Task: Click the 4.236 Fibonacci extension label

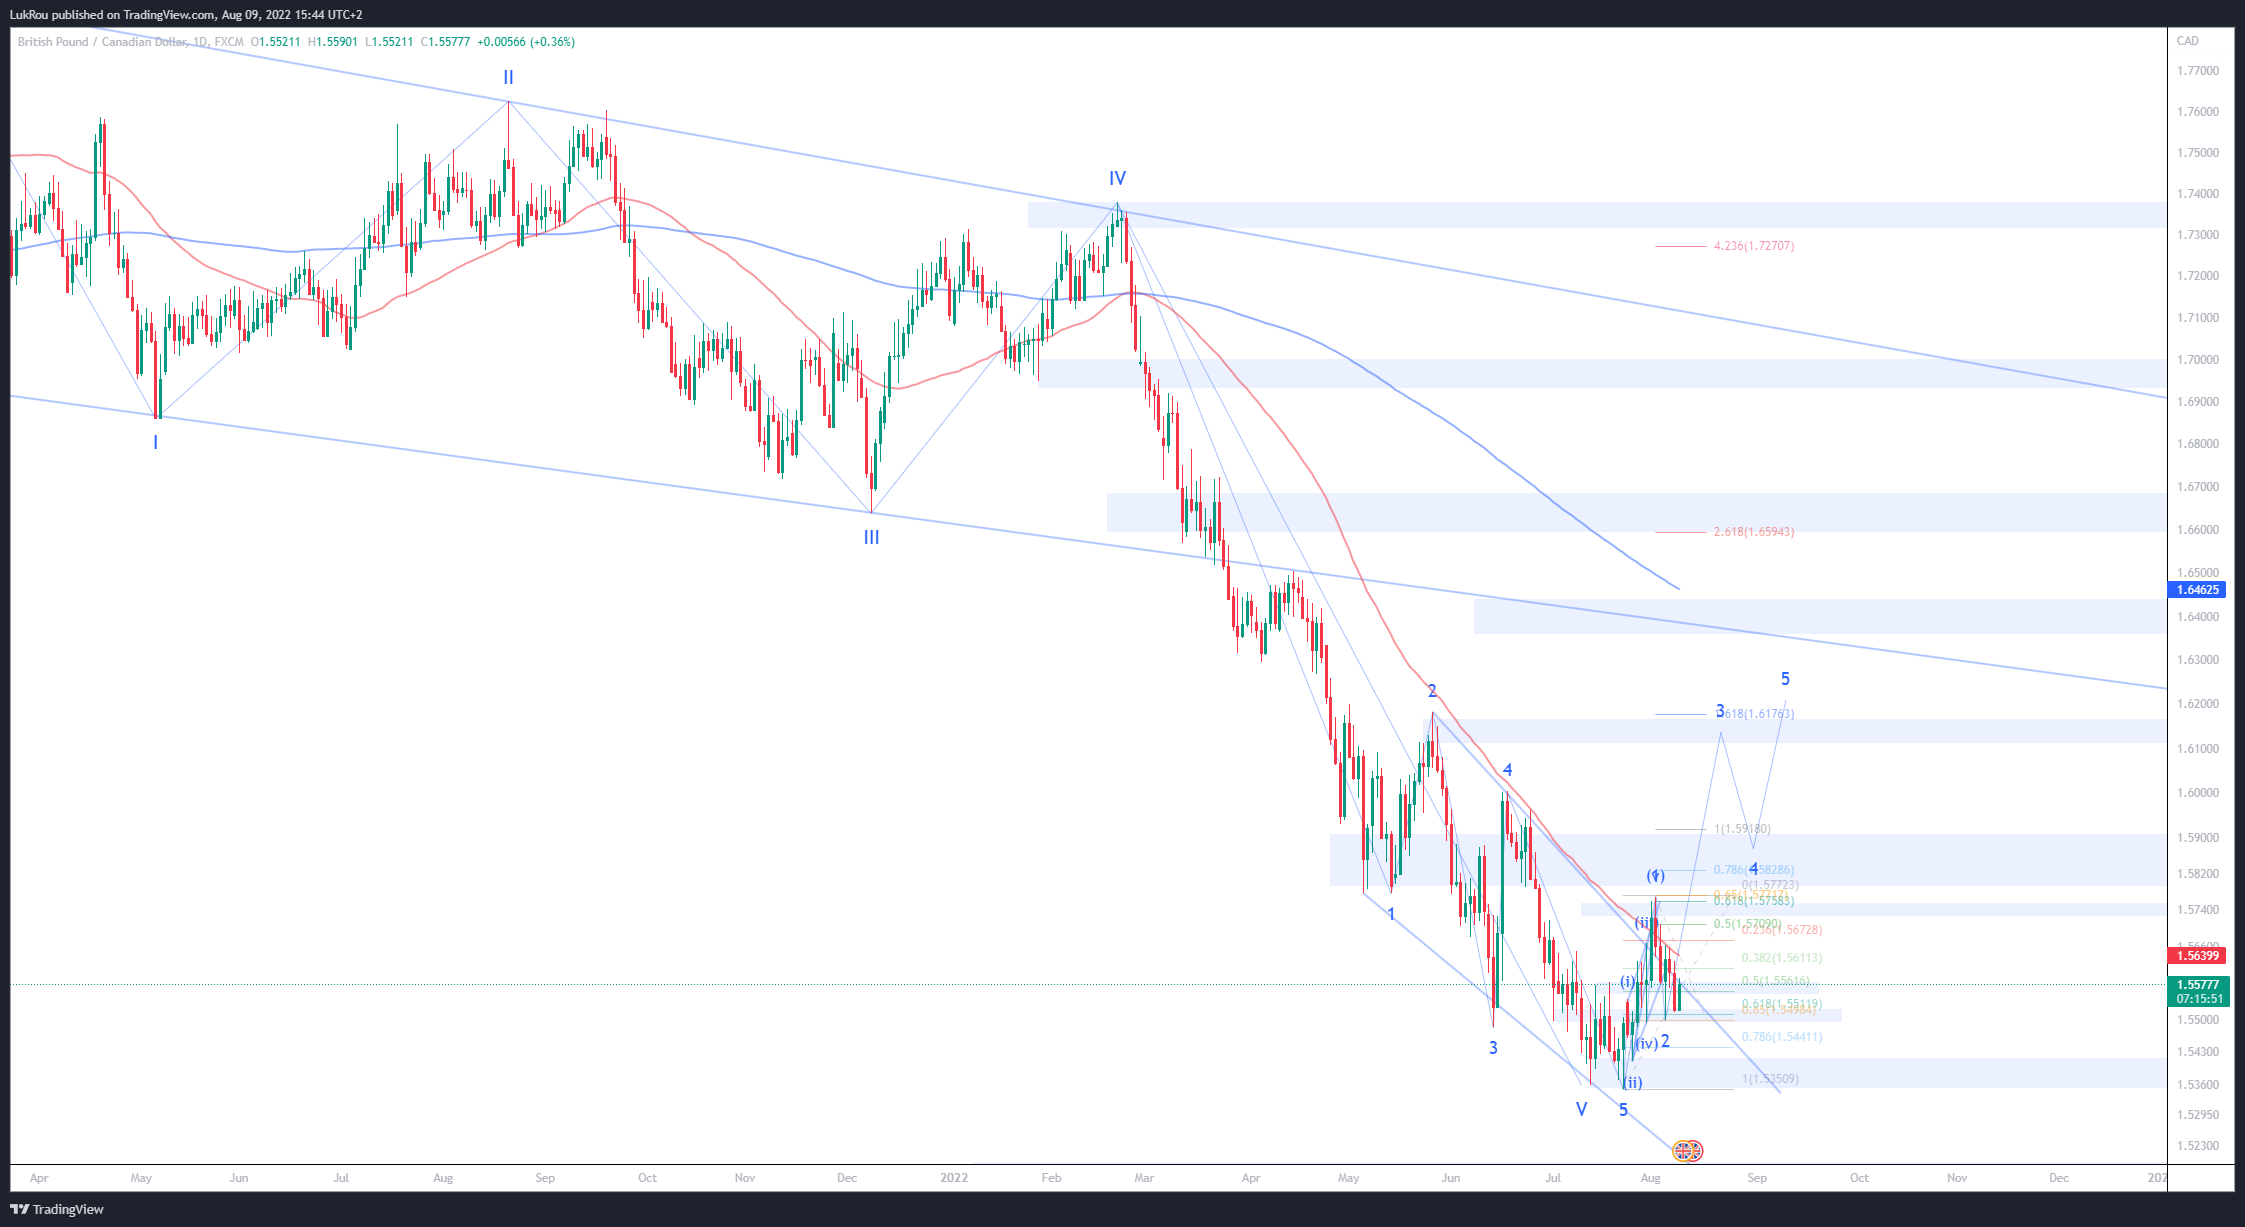Action: click(x=1753, y=246)
